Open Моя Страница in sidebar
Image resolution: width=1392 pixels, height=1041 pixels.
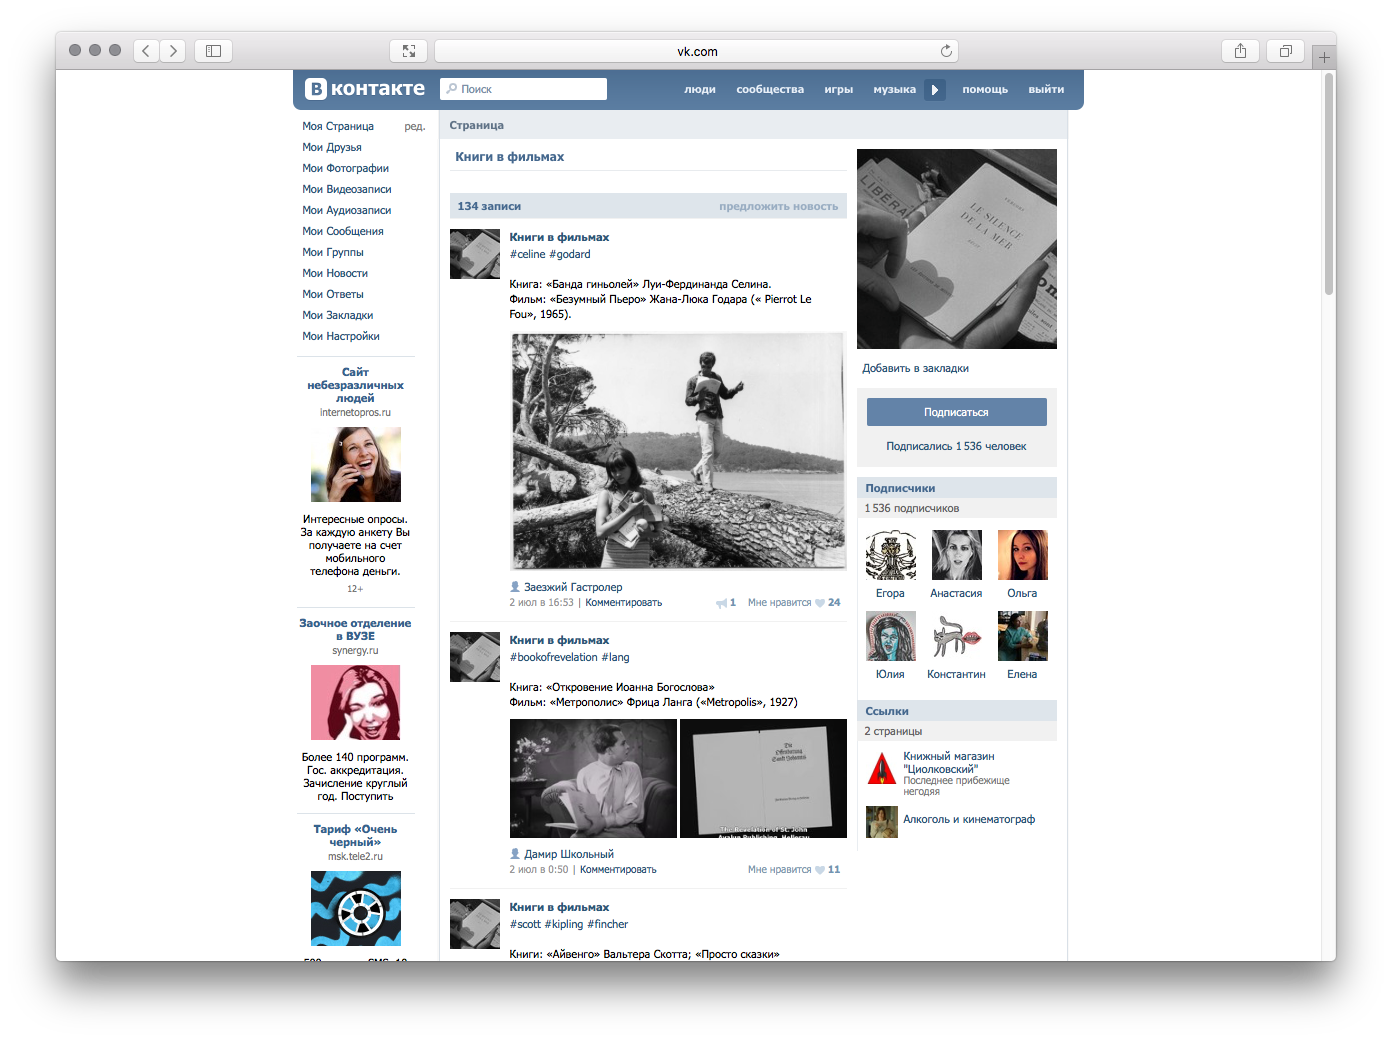[x=338, y=126]
